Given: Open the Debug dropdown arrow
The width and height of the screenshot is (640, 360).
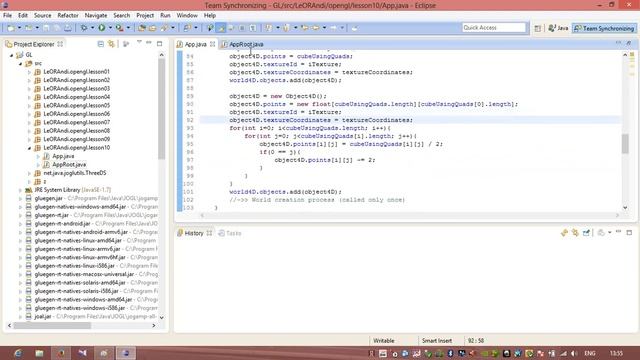Looking at the screenshot, I should pyautogui.click(x=92, y=28).
